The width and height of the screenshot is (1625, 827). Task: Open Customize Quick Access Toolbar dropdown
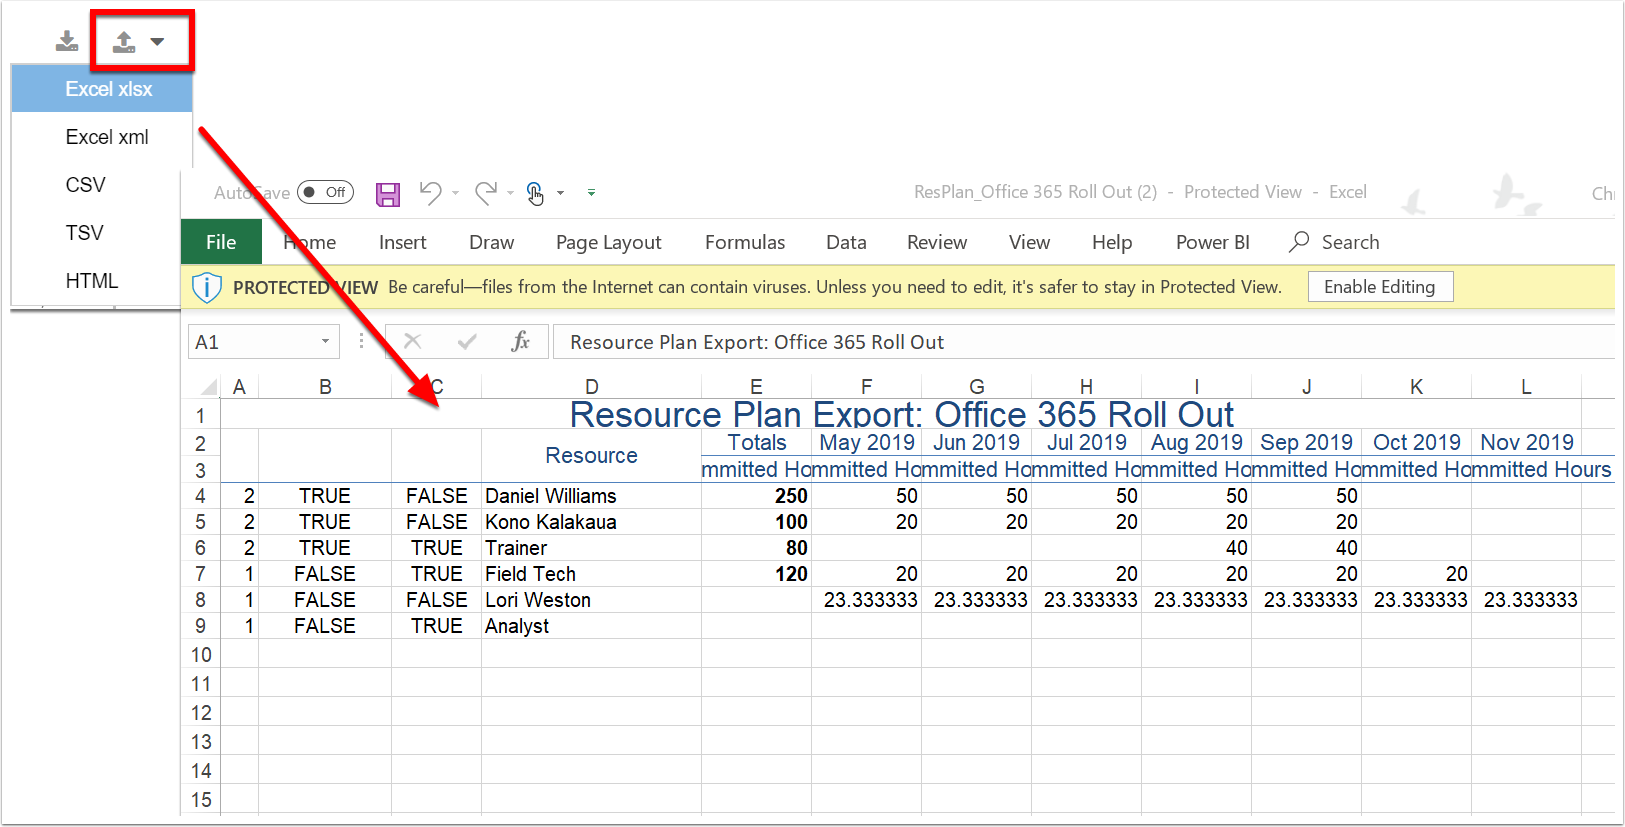pyautogui.click(x=591, y=193)
